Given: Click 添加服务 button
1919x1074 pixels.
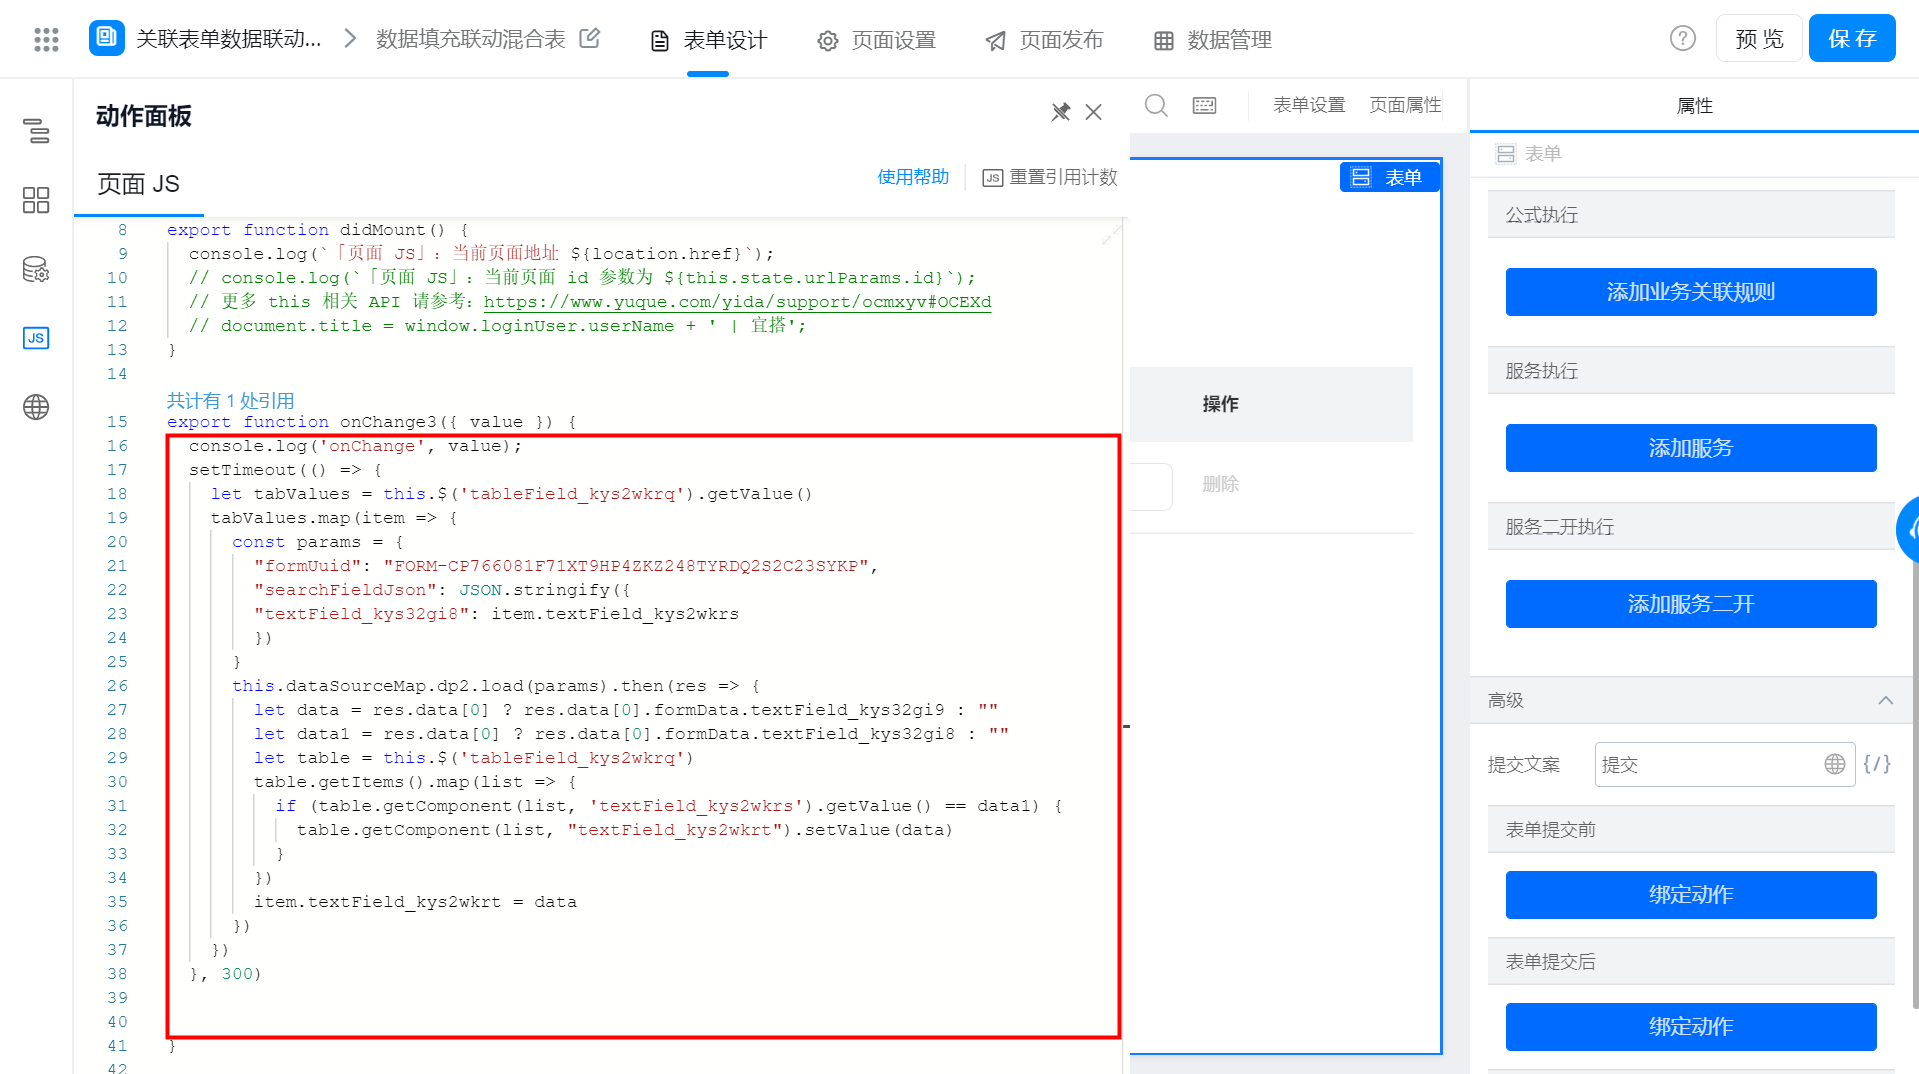Looking at the screenshot, I should pos(1691,448).
